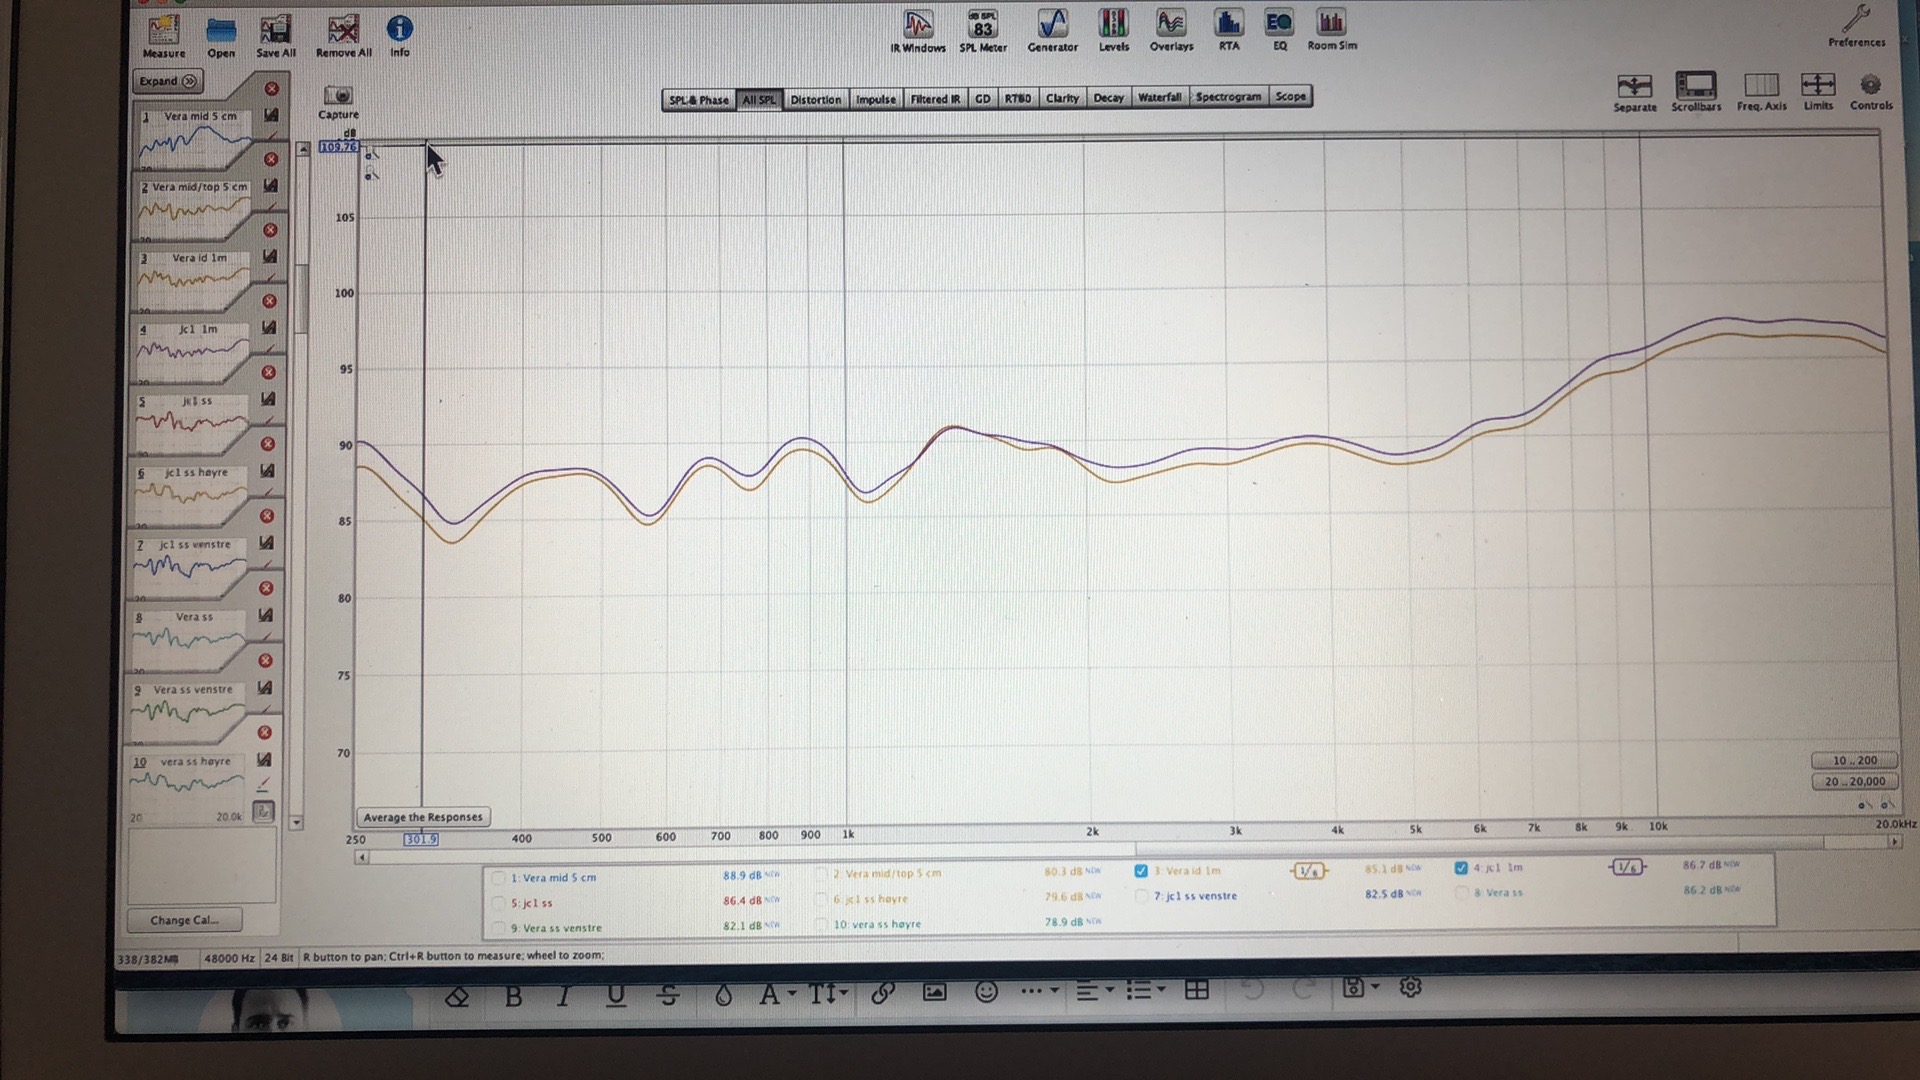The height and width of the screenshot is (1080, 1920).
Task: Click the Expand panel button
Action: (168, 81)
